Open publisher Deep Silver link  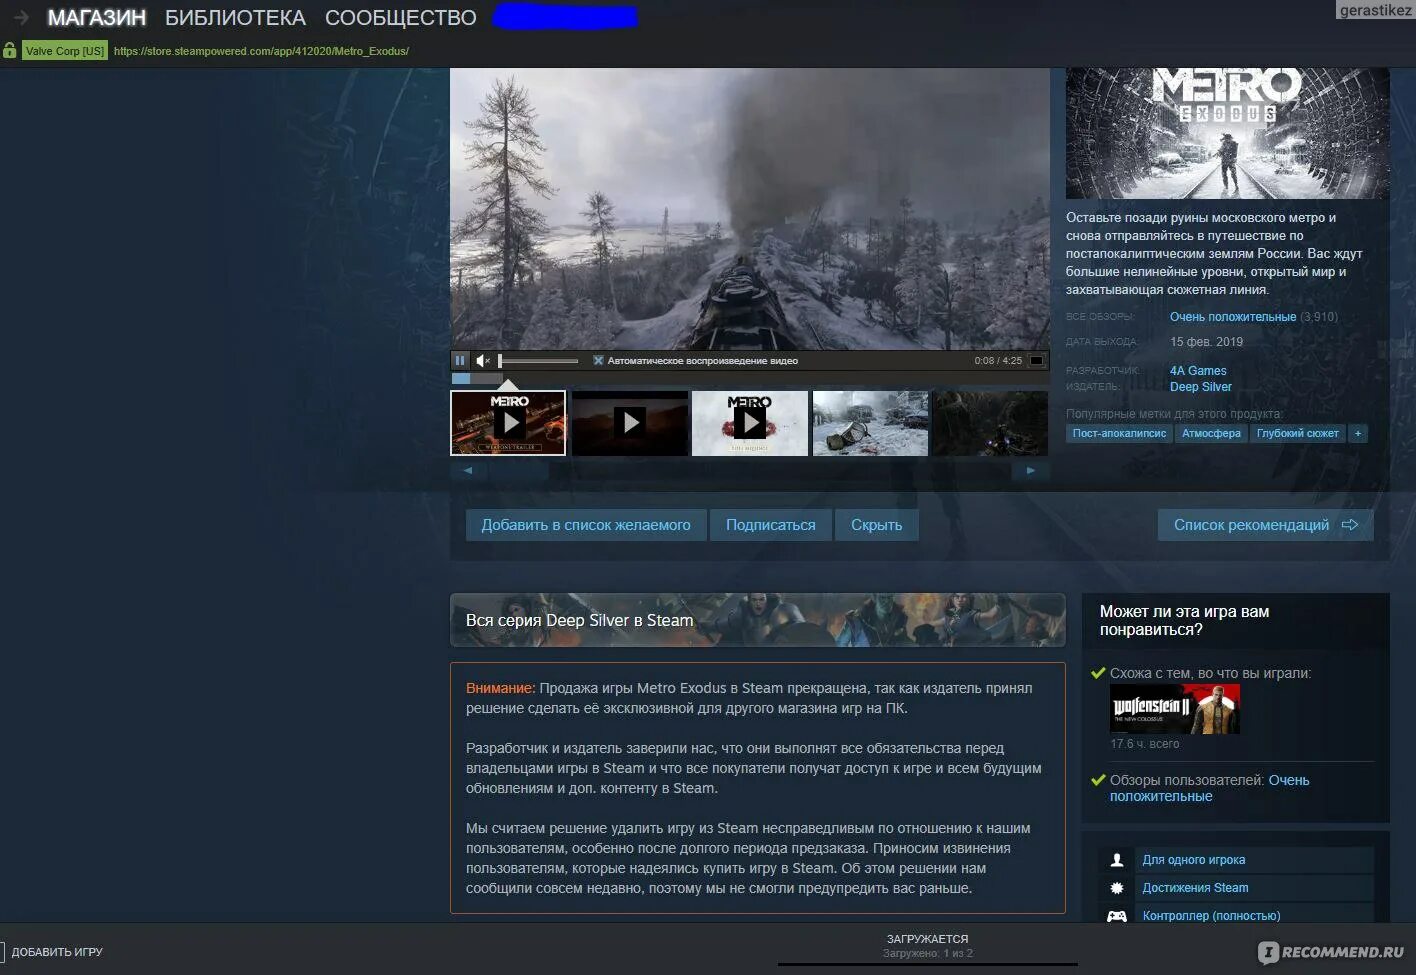[x=1201, y=387]
